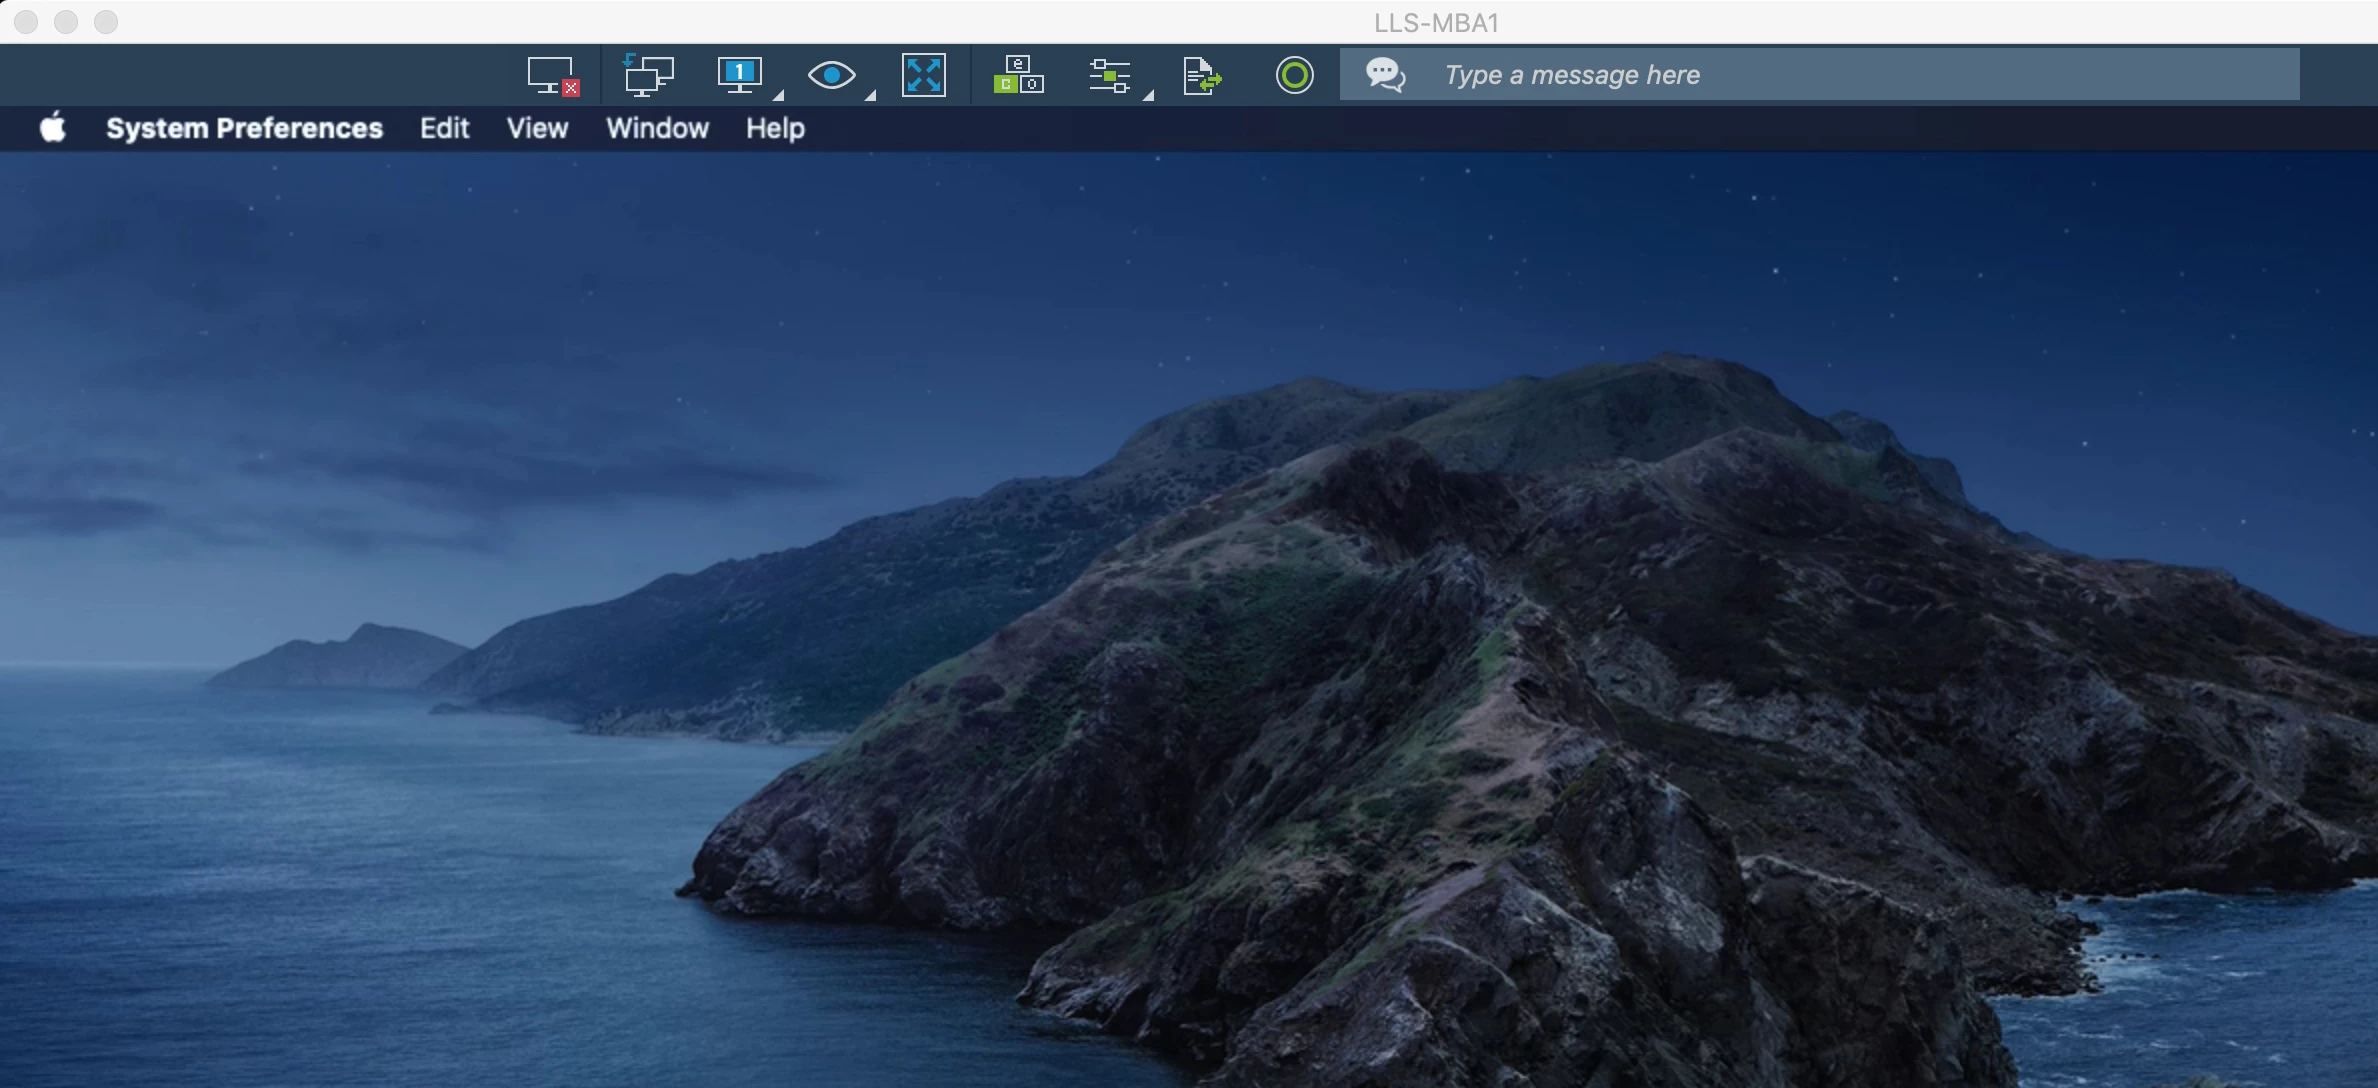Toggle the eye view-only icon
2378x1088 pixels.
pyautogui.click(x=831, y=75)
